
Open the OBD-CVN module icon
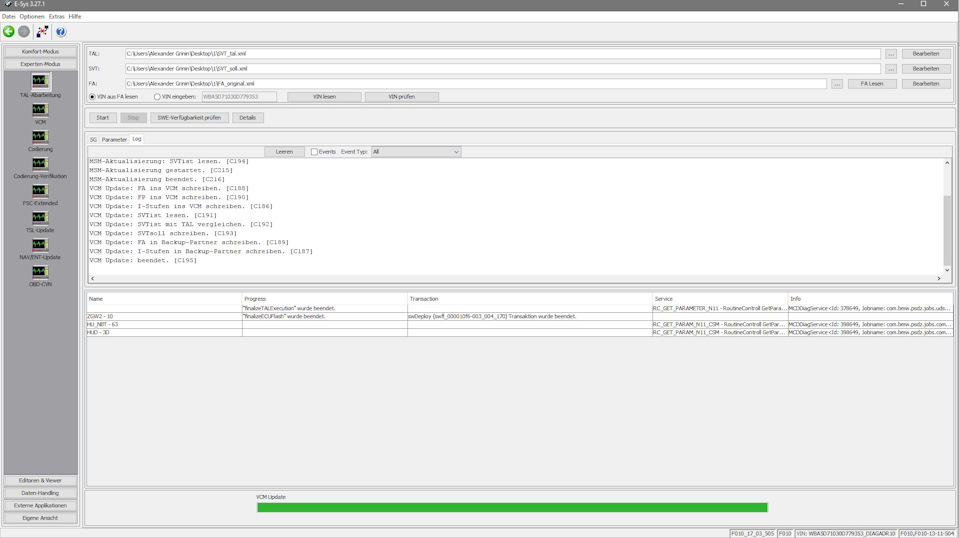tap(40, 271)
